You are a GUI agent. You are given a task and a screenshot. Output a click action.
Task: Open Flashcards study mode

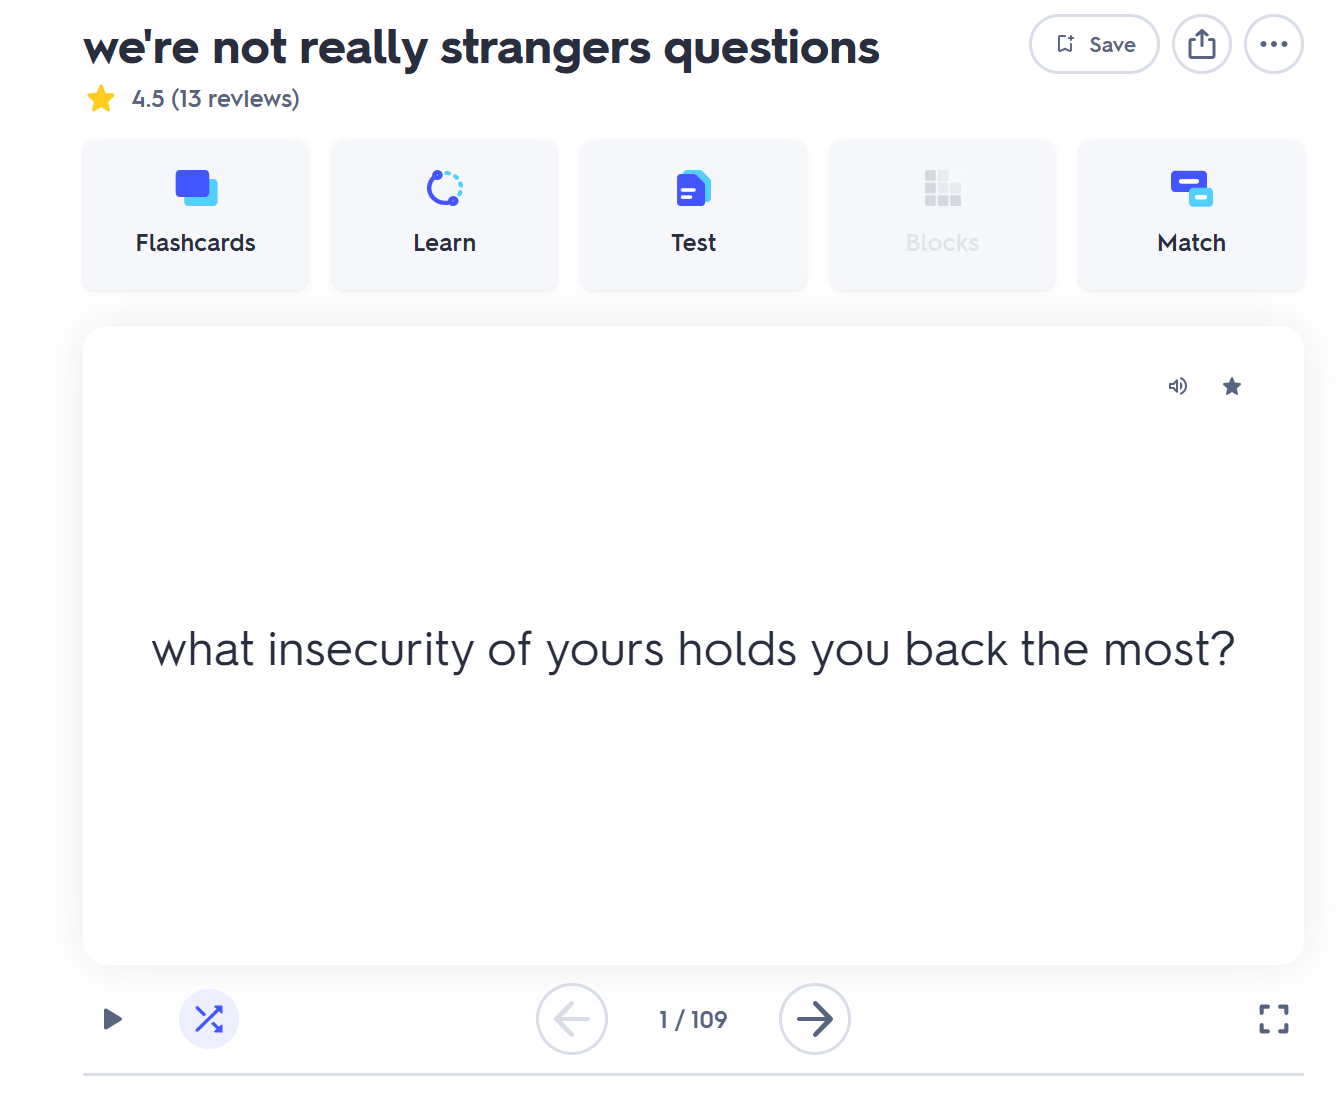pos(196,215)
